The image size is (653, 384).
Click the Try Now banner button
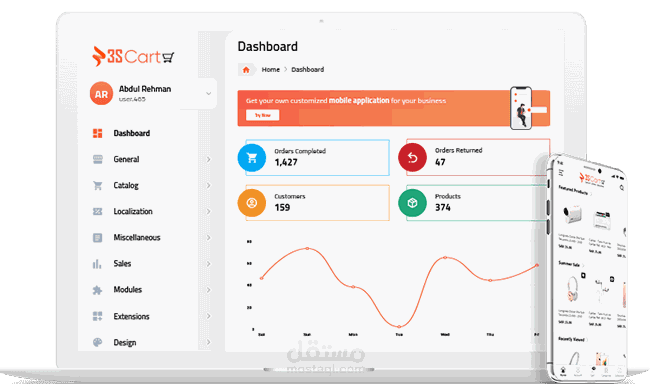(262, 115)
